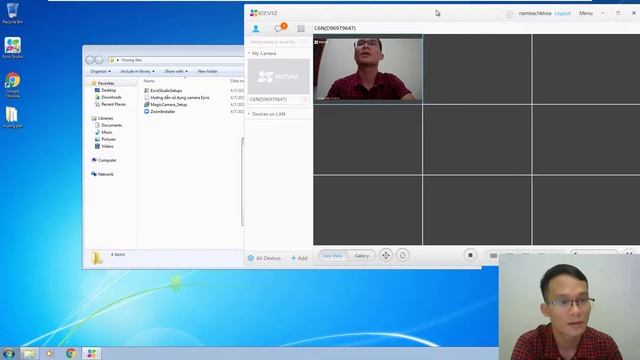Collapse the Devices on LAN section
Viewport: 640px width, 360px height.
click(x=249, y=114)
